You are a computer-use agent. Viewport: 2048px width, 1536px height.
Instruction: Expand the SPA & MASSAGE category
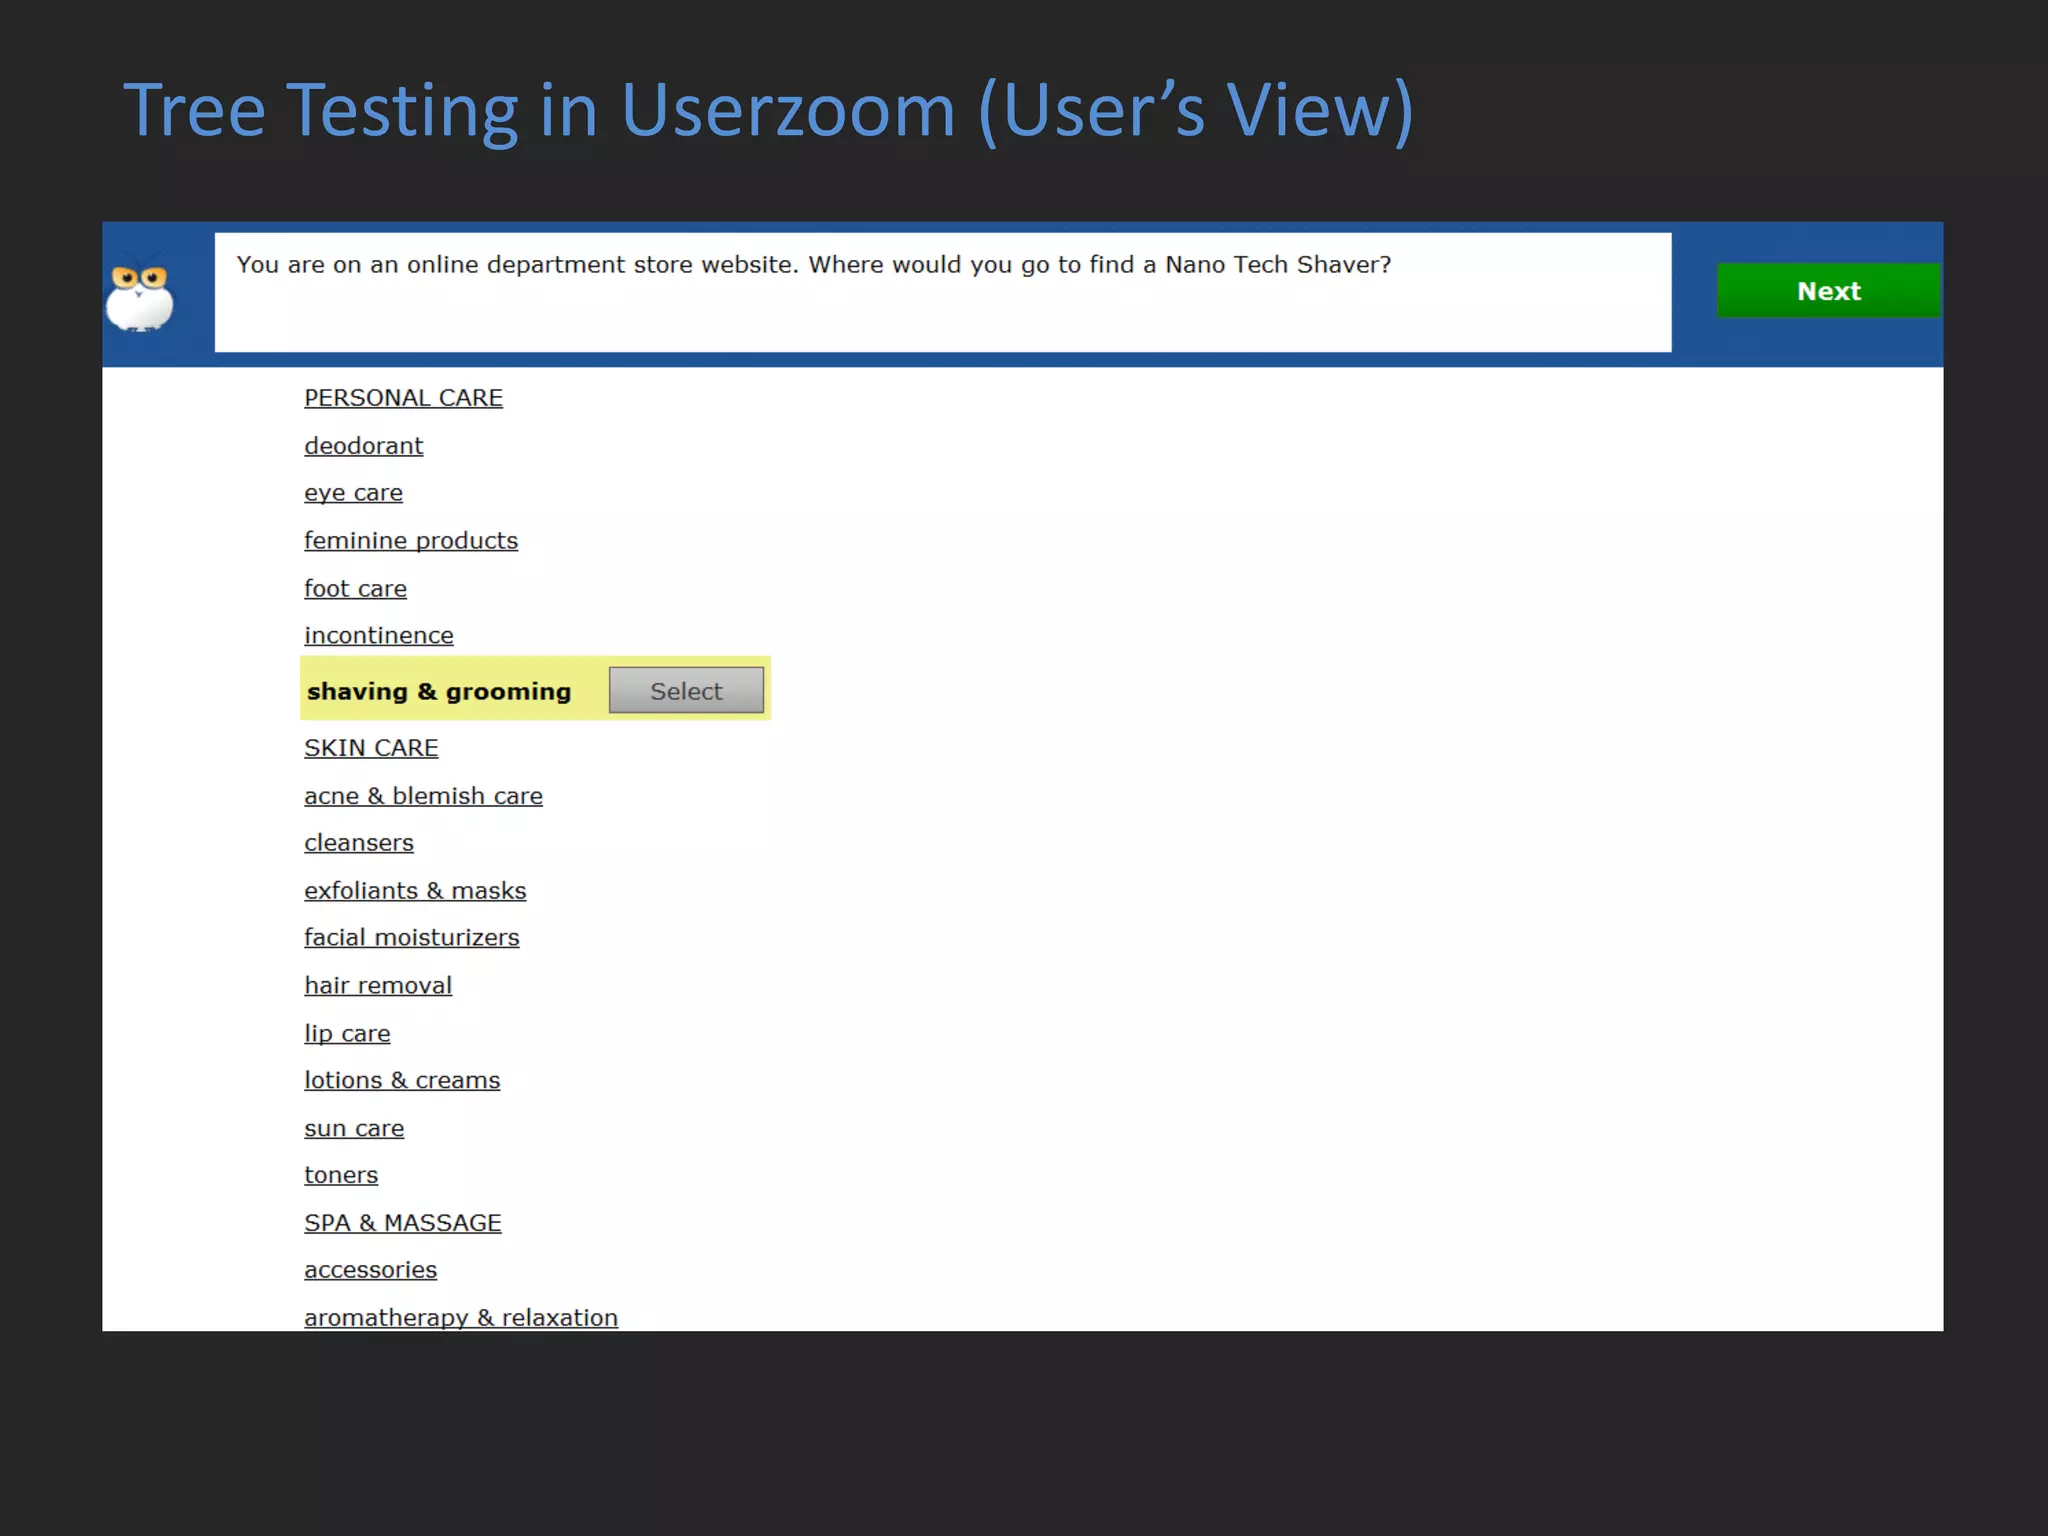[x=403, y=1223]
